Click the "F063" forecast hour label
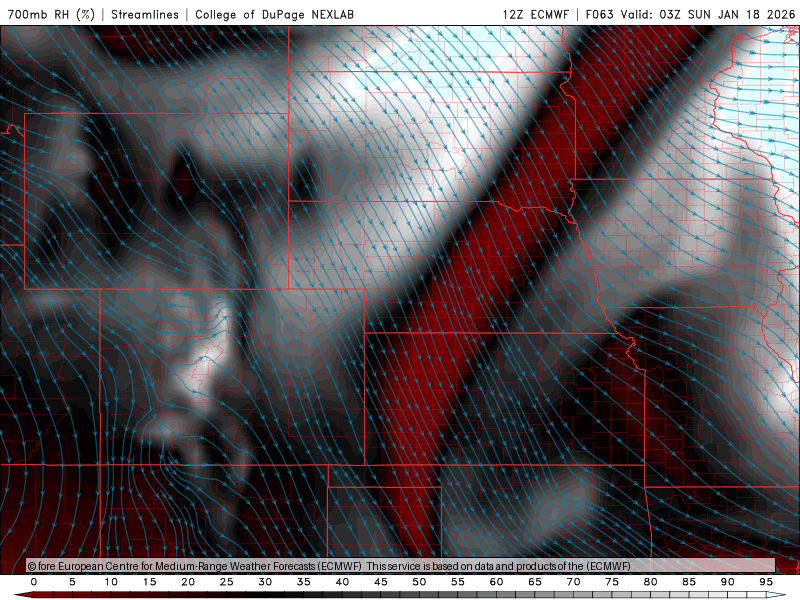 pyautogui.click(x=599, y=14)
